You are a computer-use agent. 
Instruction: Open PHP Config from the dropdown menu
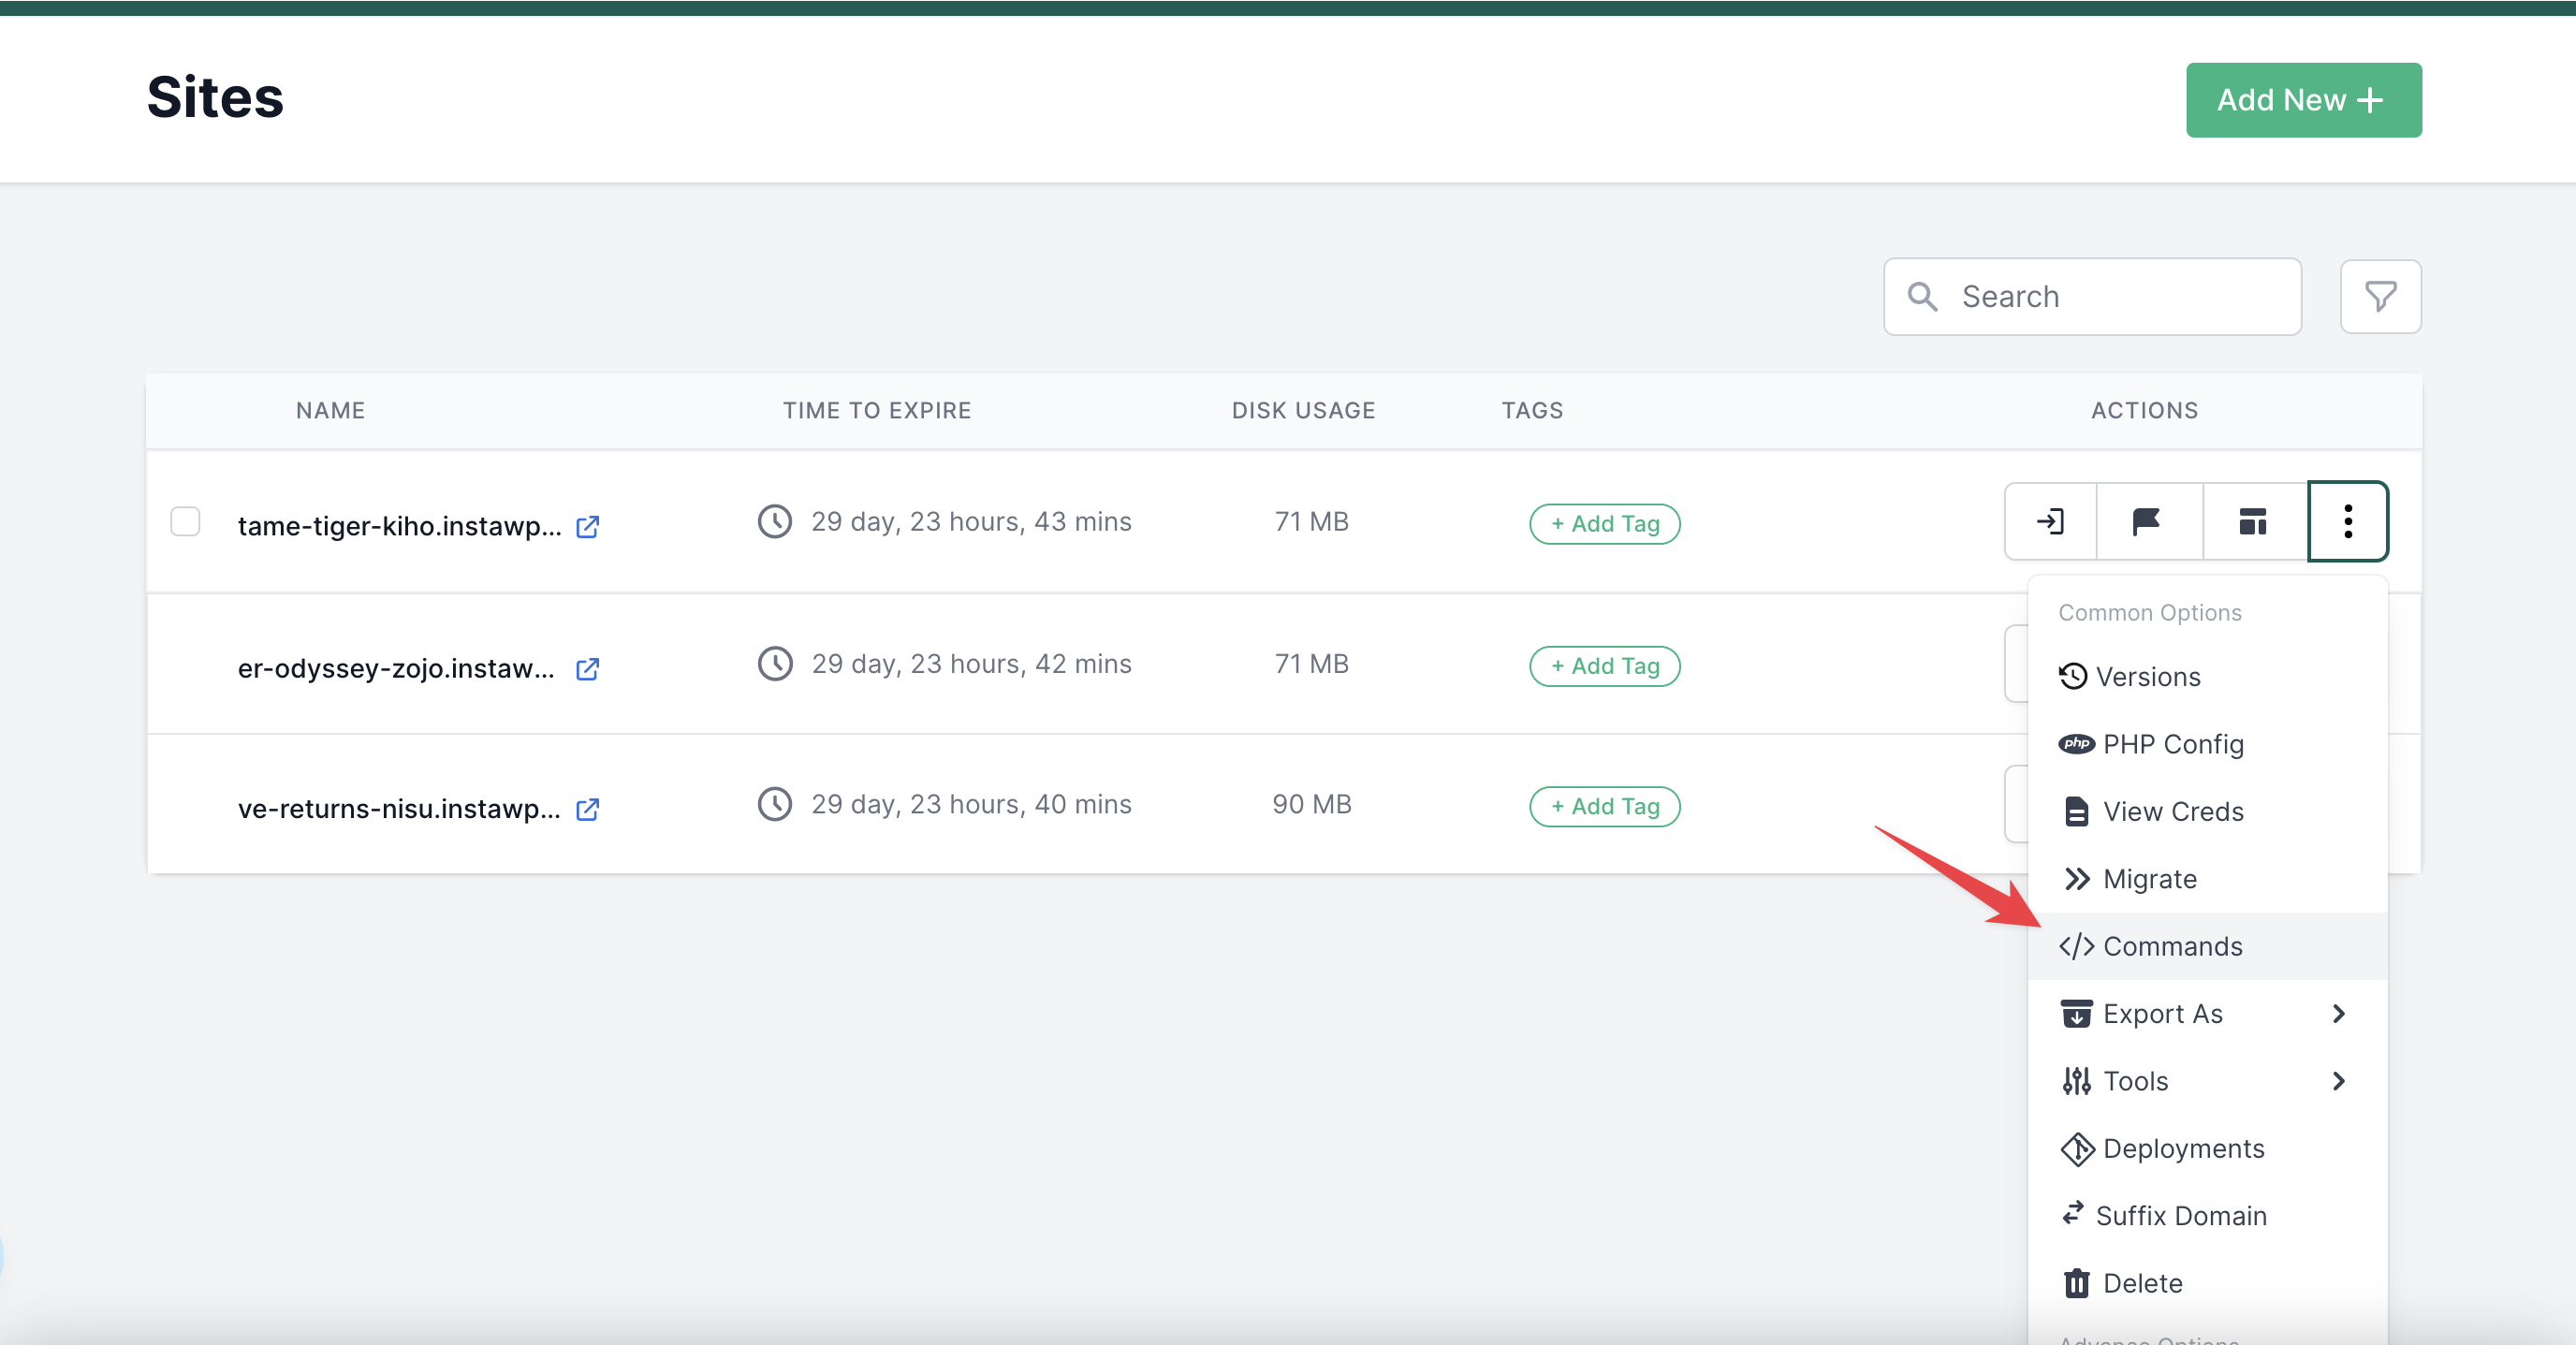pos(2171,743)
